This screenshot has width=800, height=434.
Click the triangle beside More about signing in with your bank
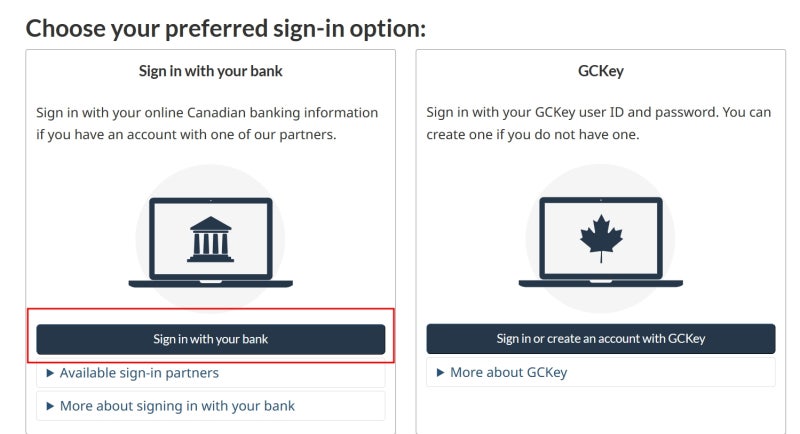click(x=50, y=406)
